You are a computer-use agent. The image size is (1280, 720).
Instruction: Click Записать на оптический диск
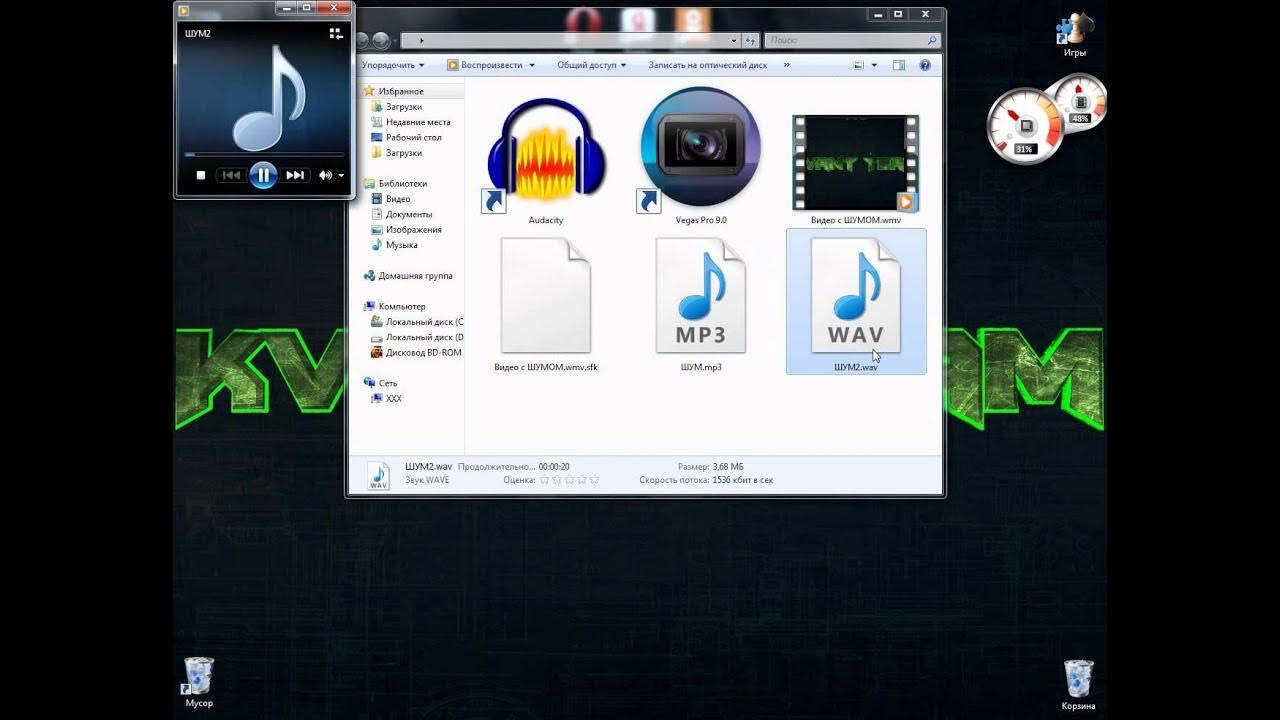708,65
